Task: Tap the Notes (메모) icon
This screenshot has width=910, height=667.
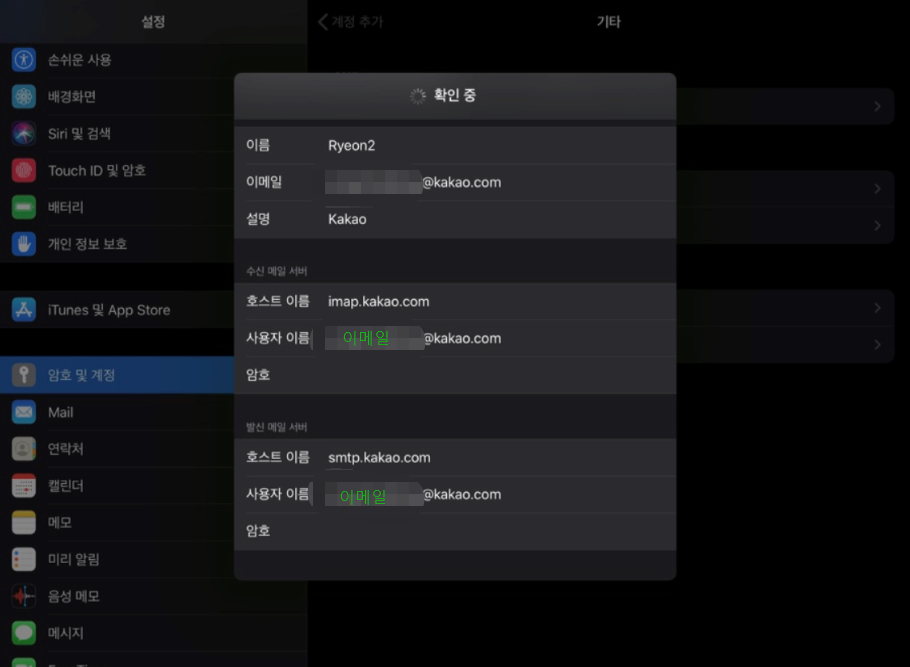Action: pyautogui.click(x=24, y=522)
